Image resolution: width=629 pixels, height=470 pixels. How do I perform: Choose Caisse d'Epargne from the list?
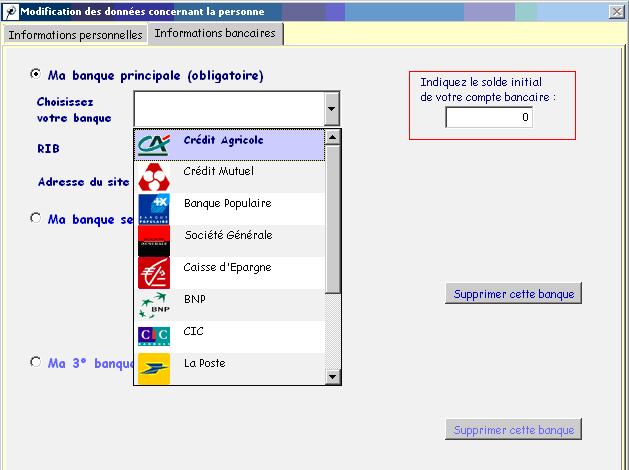(x=229, y=273)
